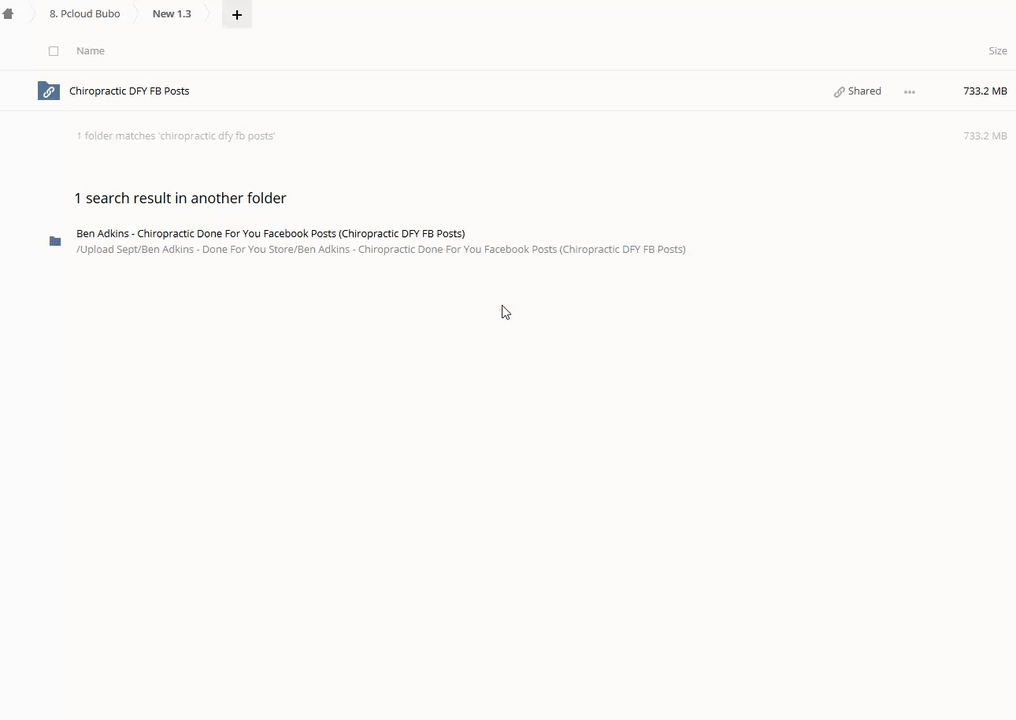The width and height of the screenshot is (1016, 720).
Task: Sort by the Name column header
Action: coord(90,51)
